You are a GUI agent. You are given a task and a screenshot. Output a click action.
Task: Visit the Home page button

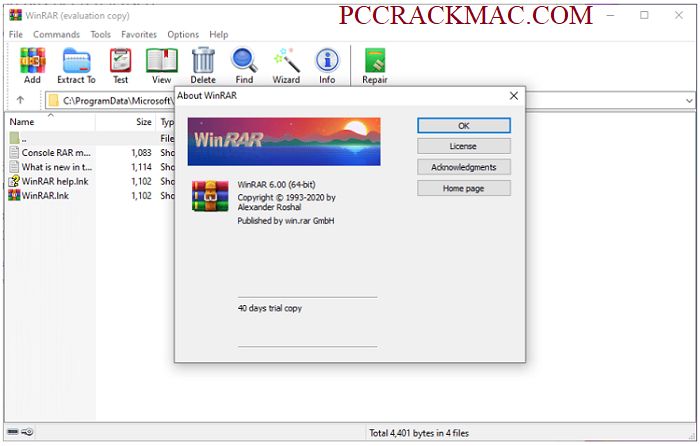464,188
